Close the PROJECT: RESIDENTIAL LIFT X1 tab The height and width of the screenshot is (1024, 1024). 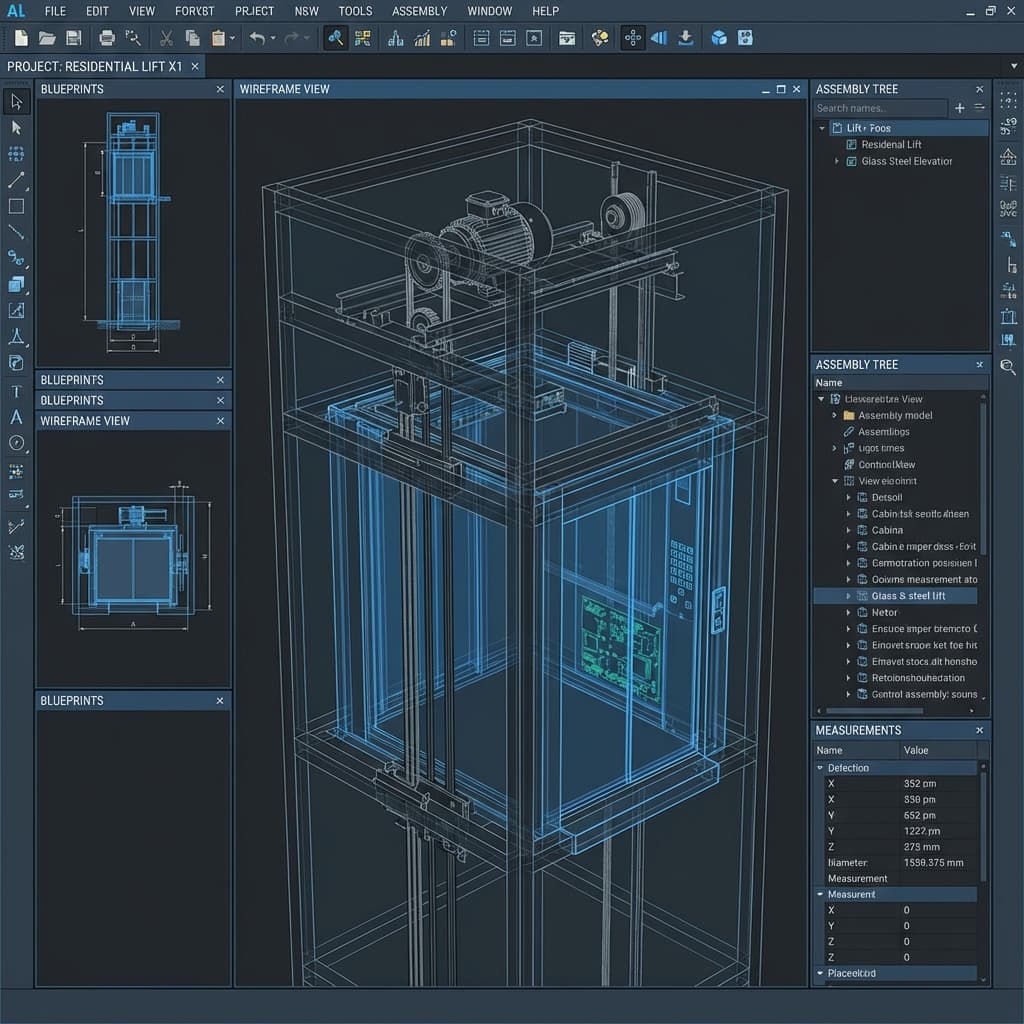[195, 66]
